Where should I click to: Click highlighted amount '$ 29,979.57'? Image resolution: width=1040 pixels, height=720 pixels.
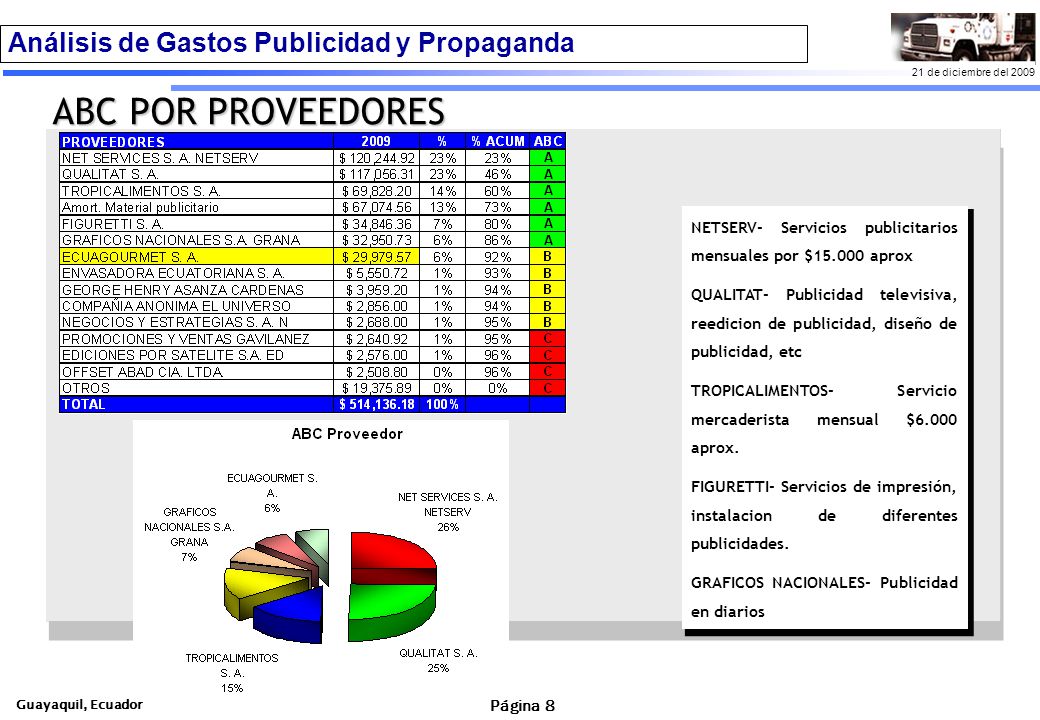pos(376,257)
